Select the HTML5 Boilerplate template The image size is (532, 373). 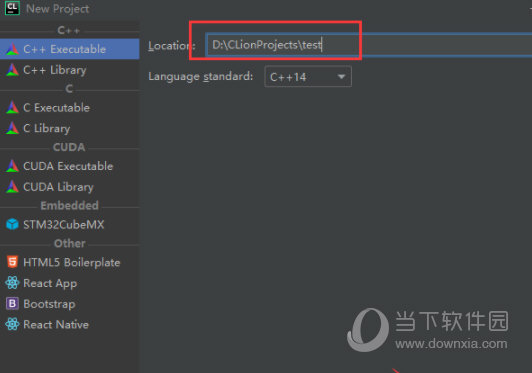tap(70, 262)
